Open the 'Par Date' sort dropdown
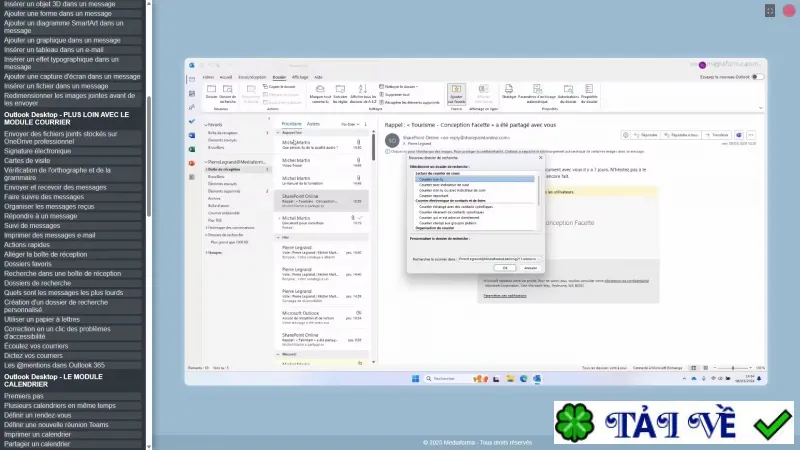This screenshot has height=450, width=800. [350, 124]
